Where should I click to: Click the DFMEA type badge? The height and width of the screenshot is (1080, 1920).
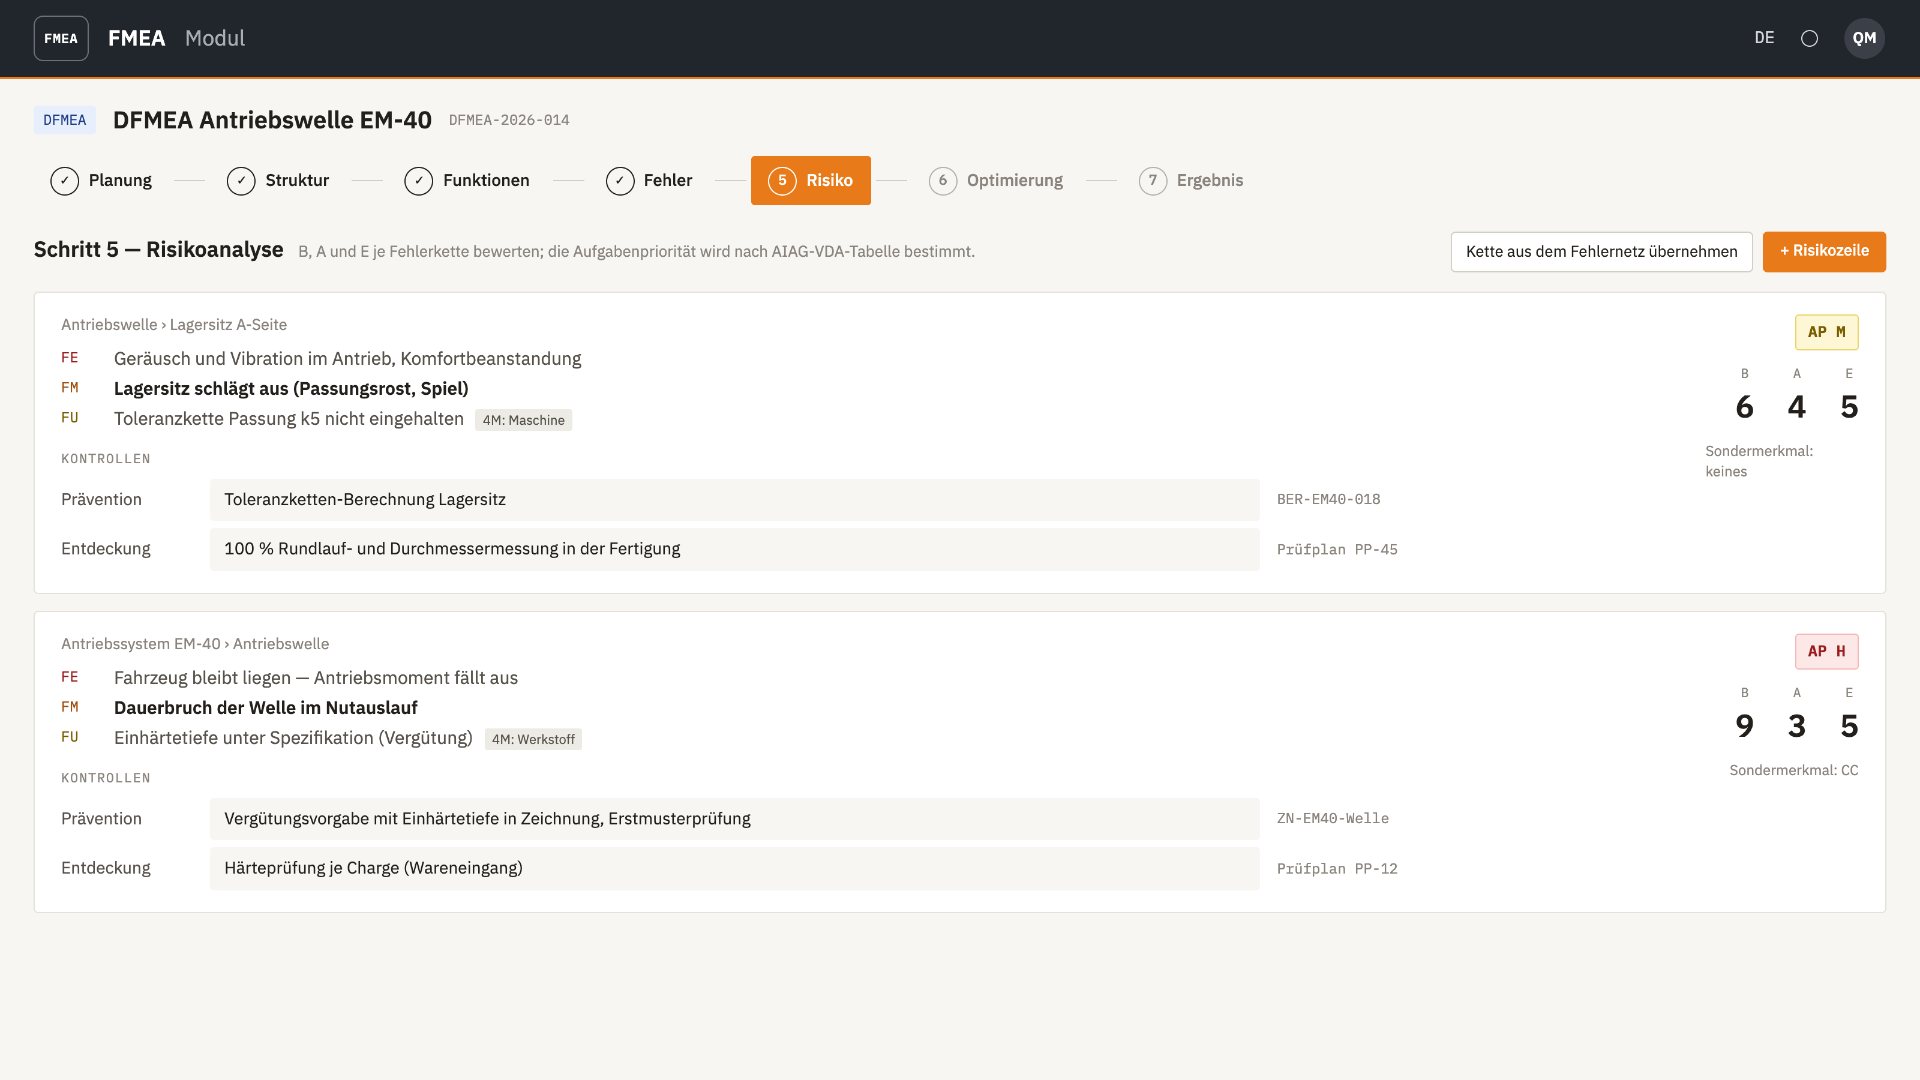pyautogui.click(x=65, y=120)
